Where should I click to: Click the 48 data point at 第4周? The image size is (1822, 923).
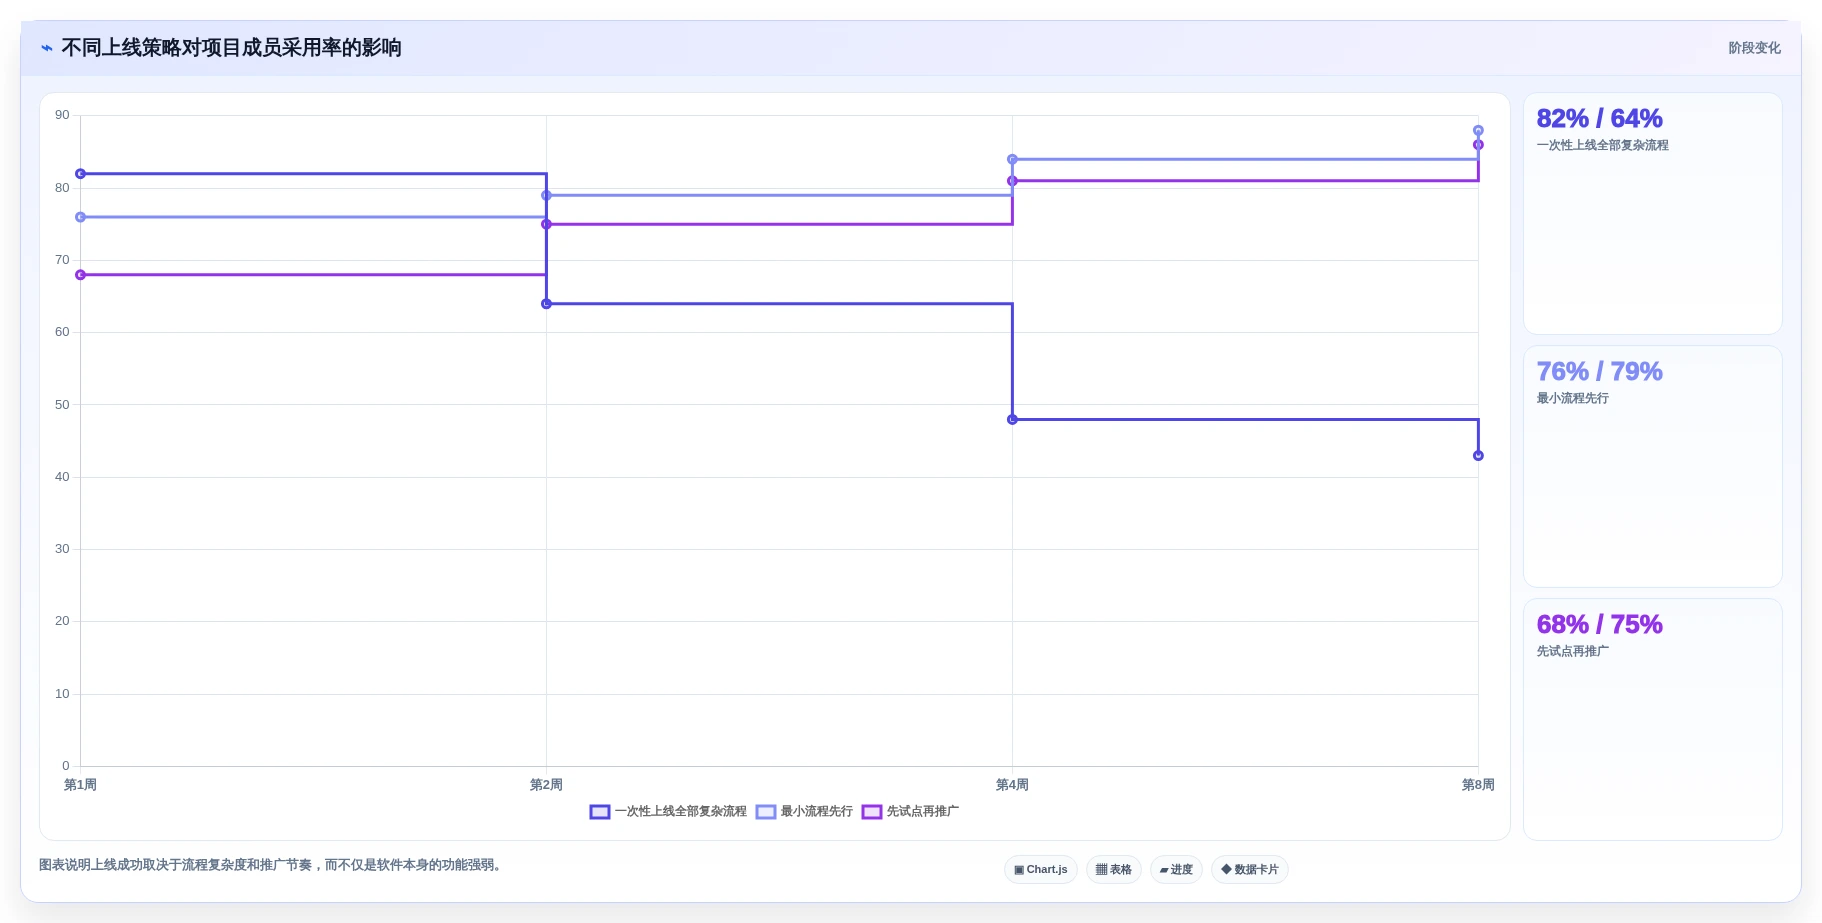point(1012,420)
